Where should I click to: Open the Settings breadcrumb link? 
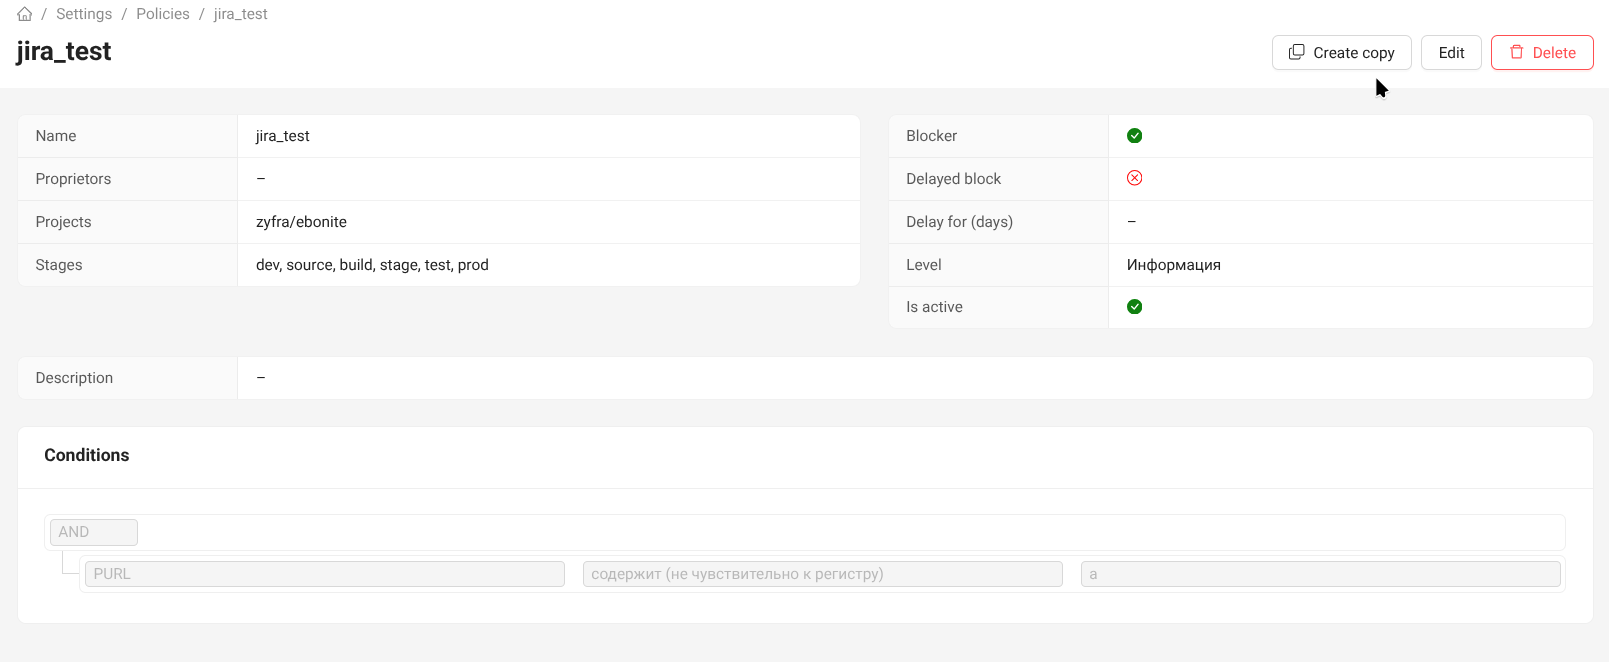[84, 14]
